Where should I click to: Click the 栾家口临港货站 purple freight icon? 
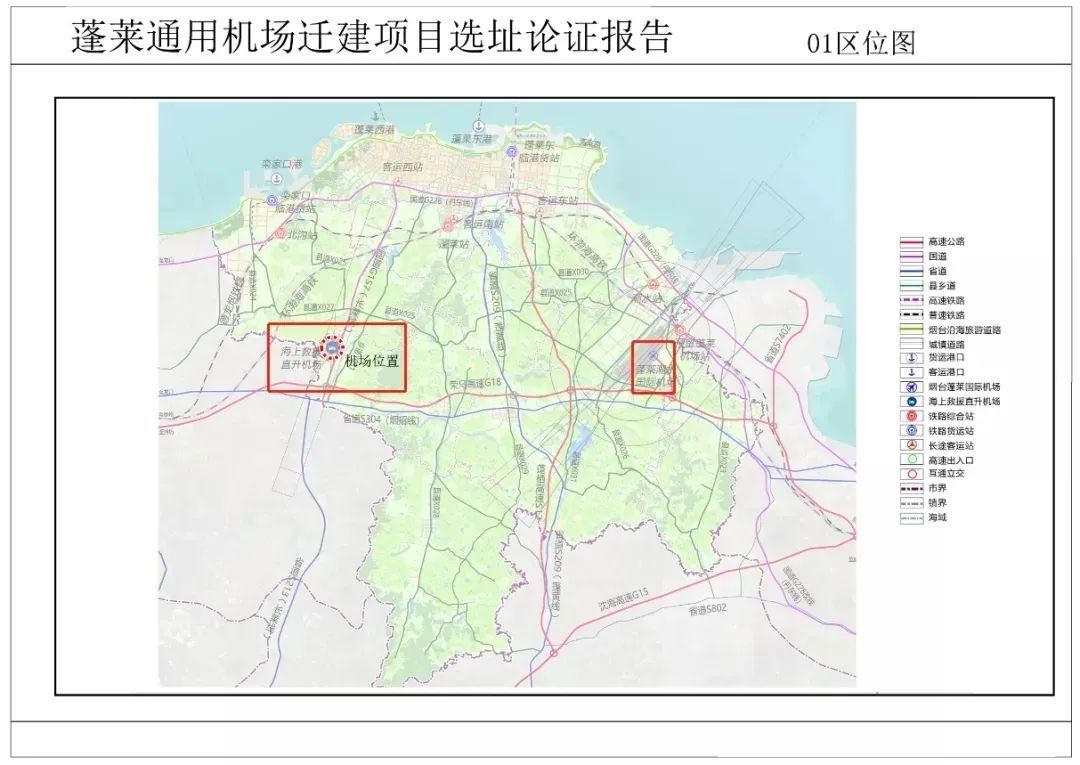272,202
